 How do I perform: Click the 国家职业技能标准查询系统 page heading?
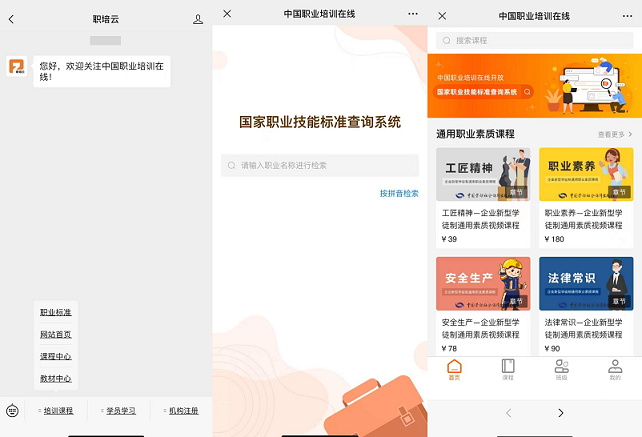coord(320,122)
